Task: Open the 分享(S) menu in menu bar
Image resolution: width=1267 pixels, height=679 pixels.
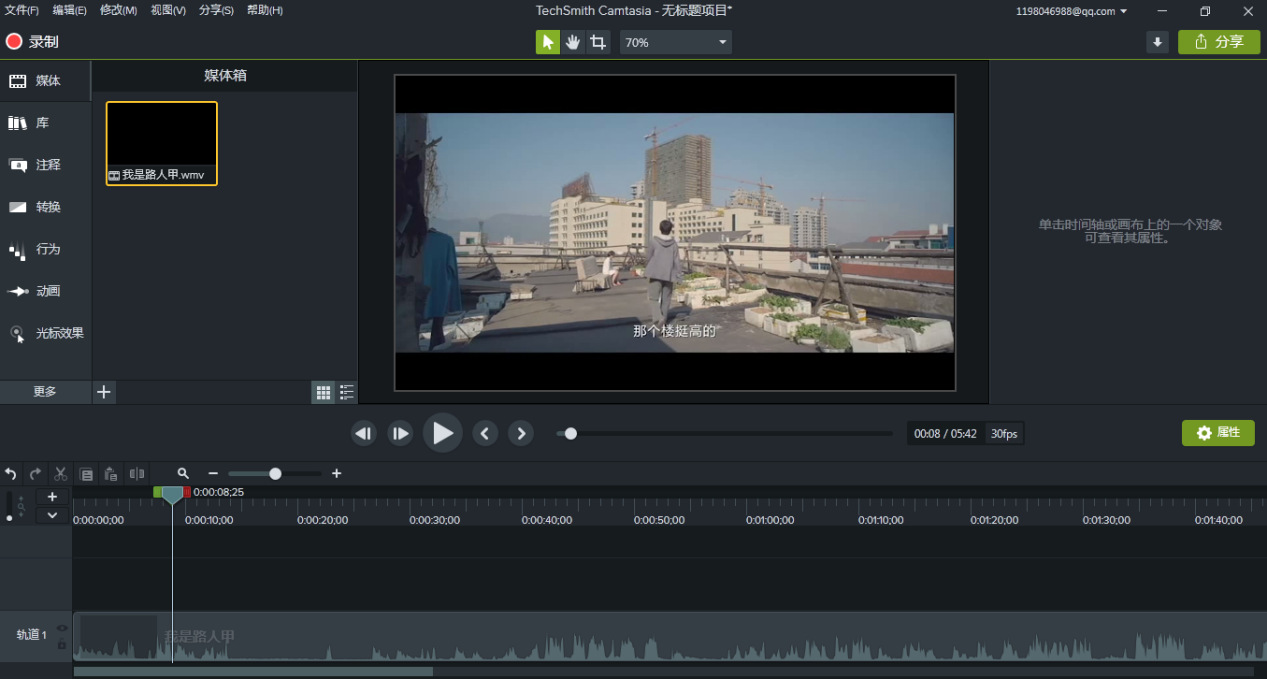Action: (216, 10)
